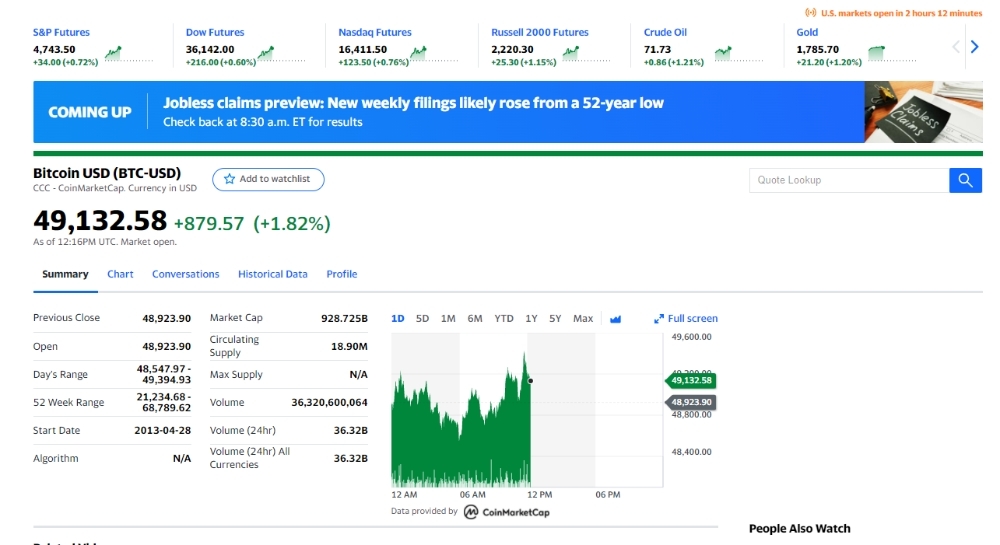The height and width of the screenshot is (545, 1000).
Task: Click the Circulating Supply value 18.90M
Action: coord(349,346)
